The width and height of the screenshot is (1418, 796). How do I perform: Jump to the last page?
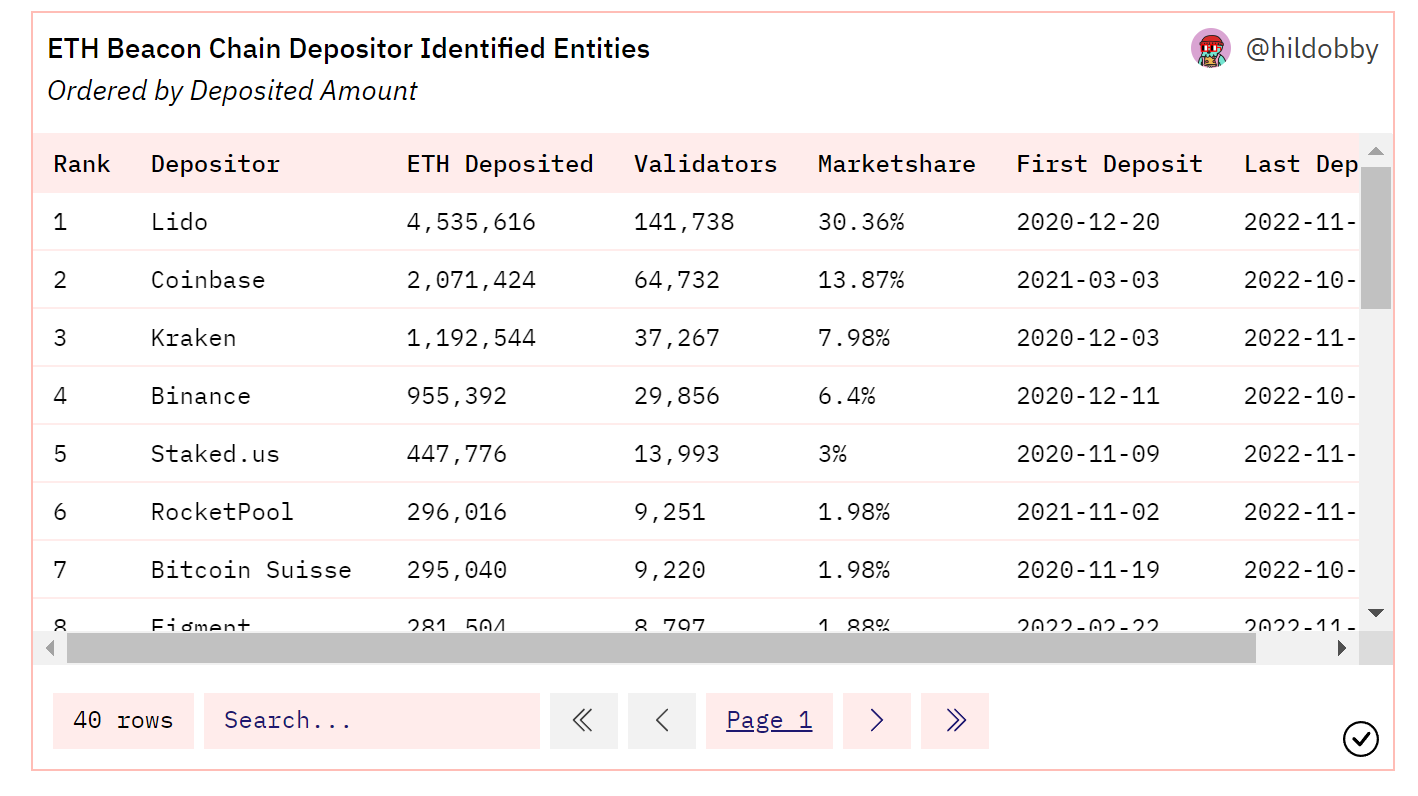click(x=954, y=720)
